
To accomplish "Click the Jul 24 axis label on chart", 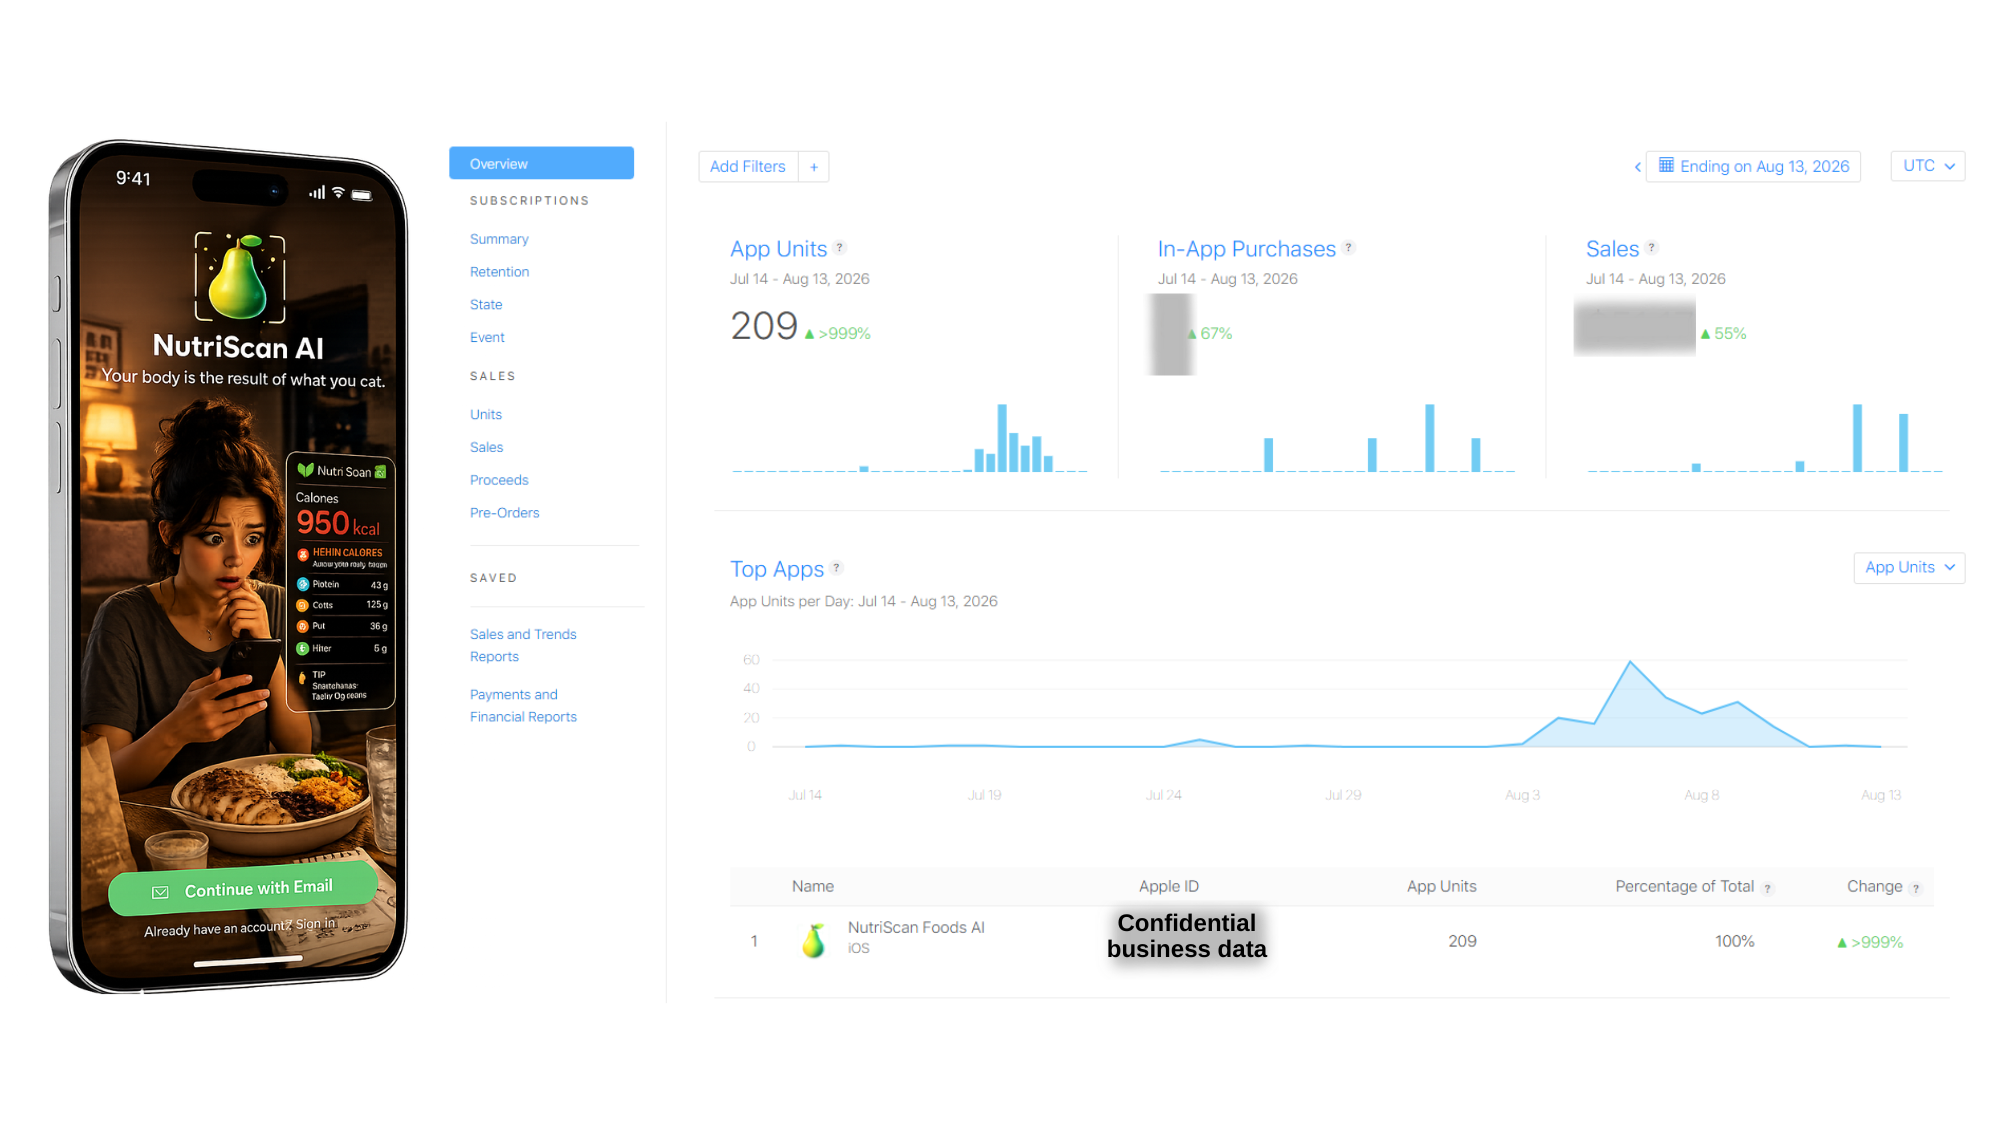I will [1163, 796].
